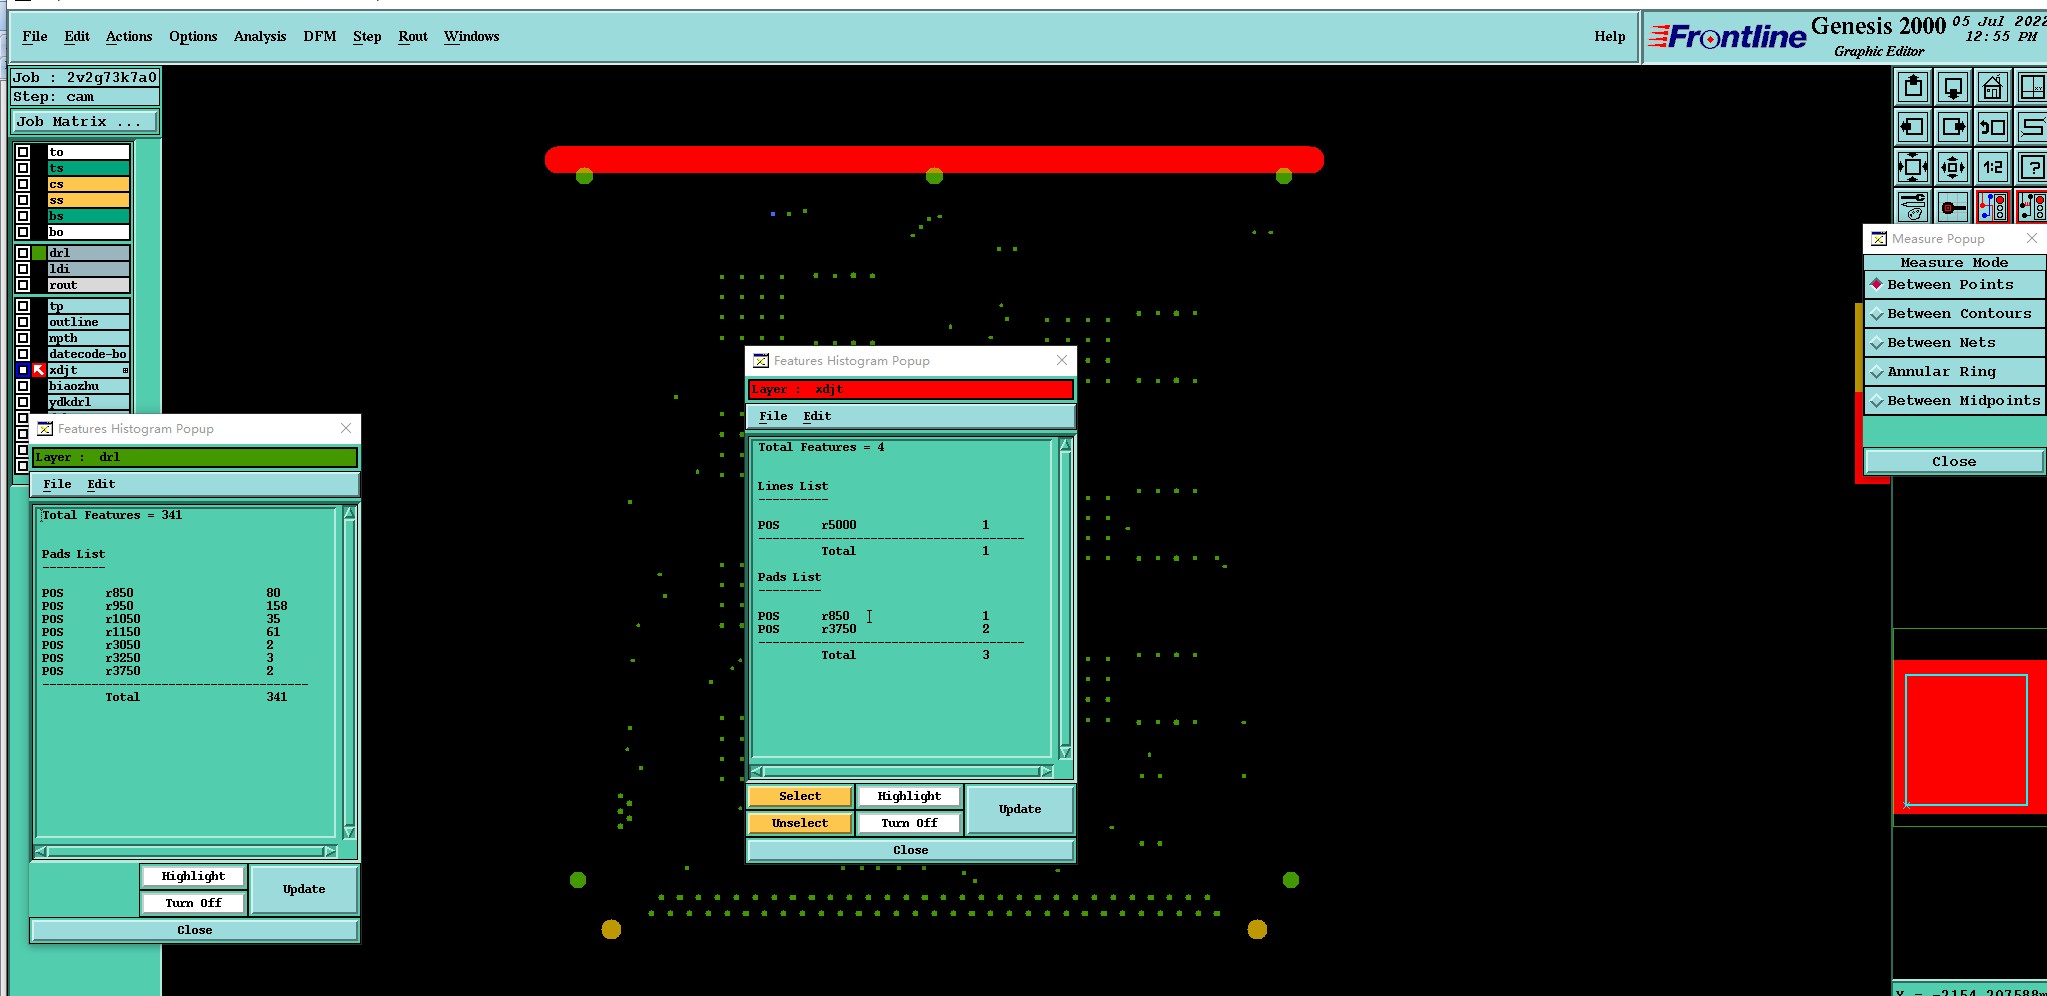Click the green drl layer header bar
Image resolution: width=2047 pixels, height=996 pixels.
(195, 457)
